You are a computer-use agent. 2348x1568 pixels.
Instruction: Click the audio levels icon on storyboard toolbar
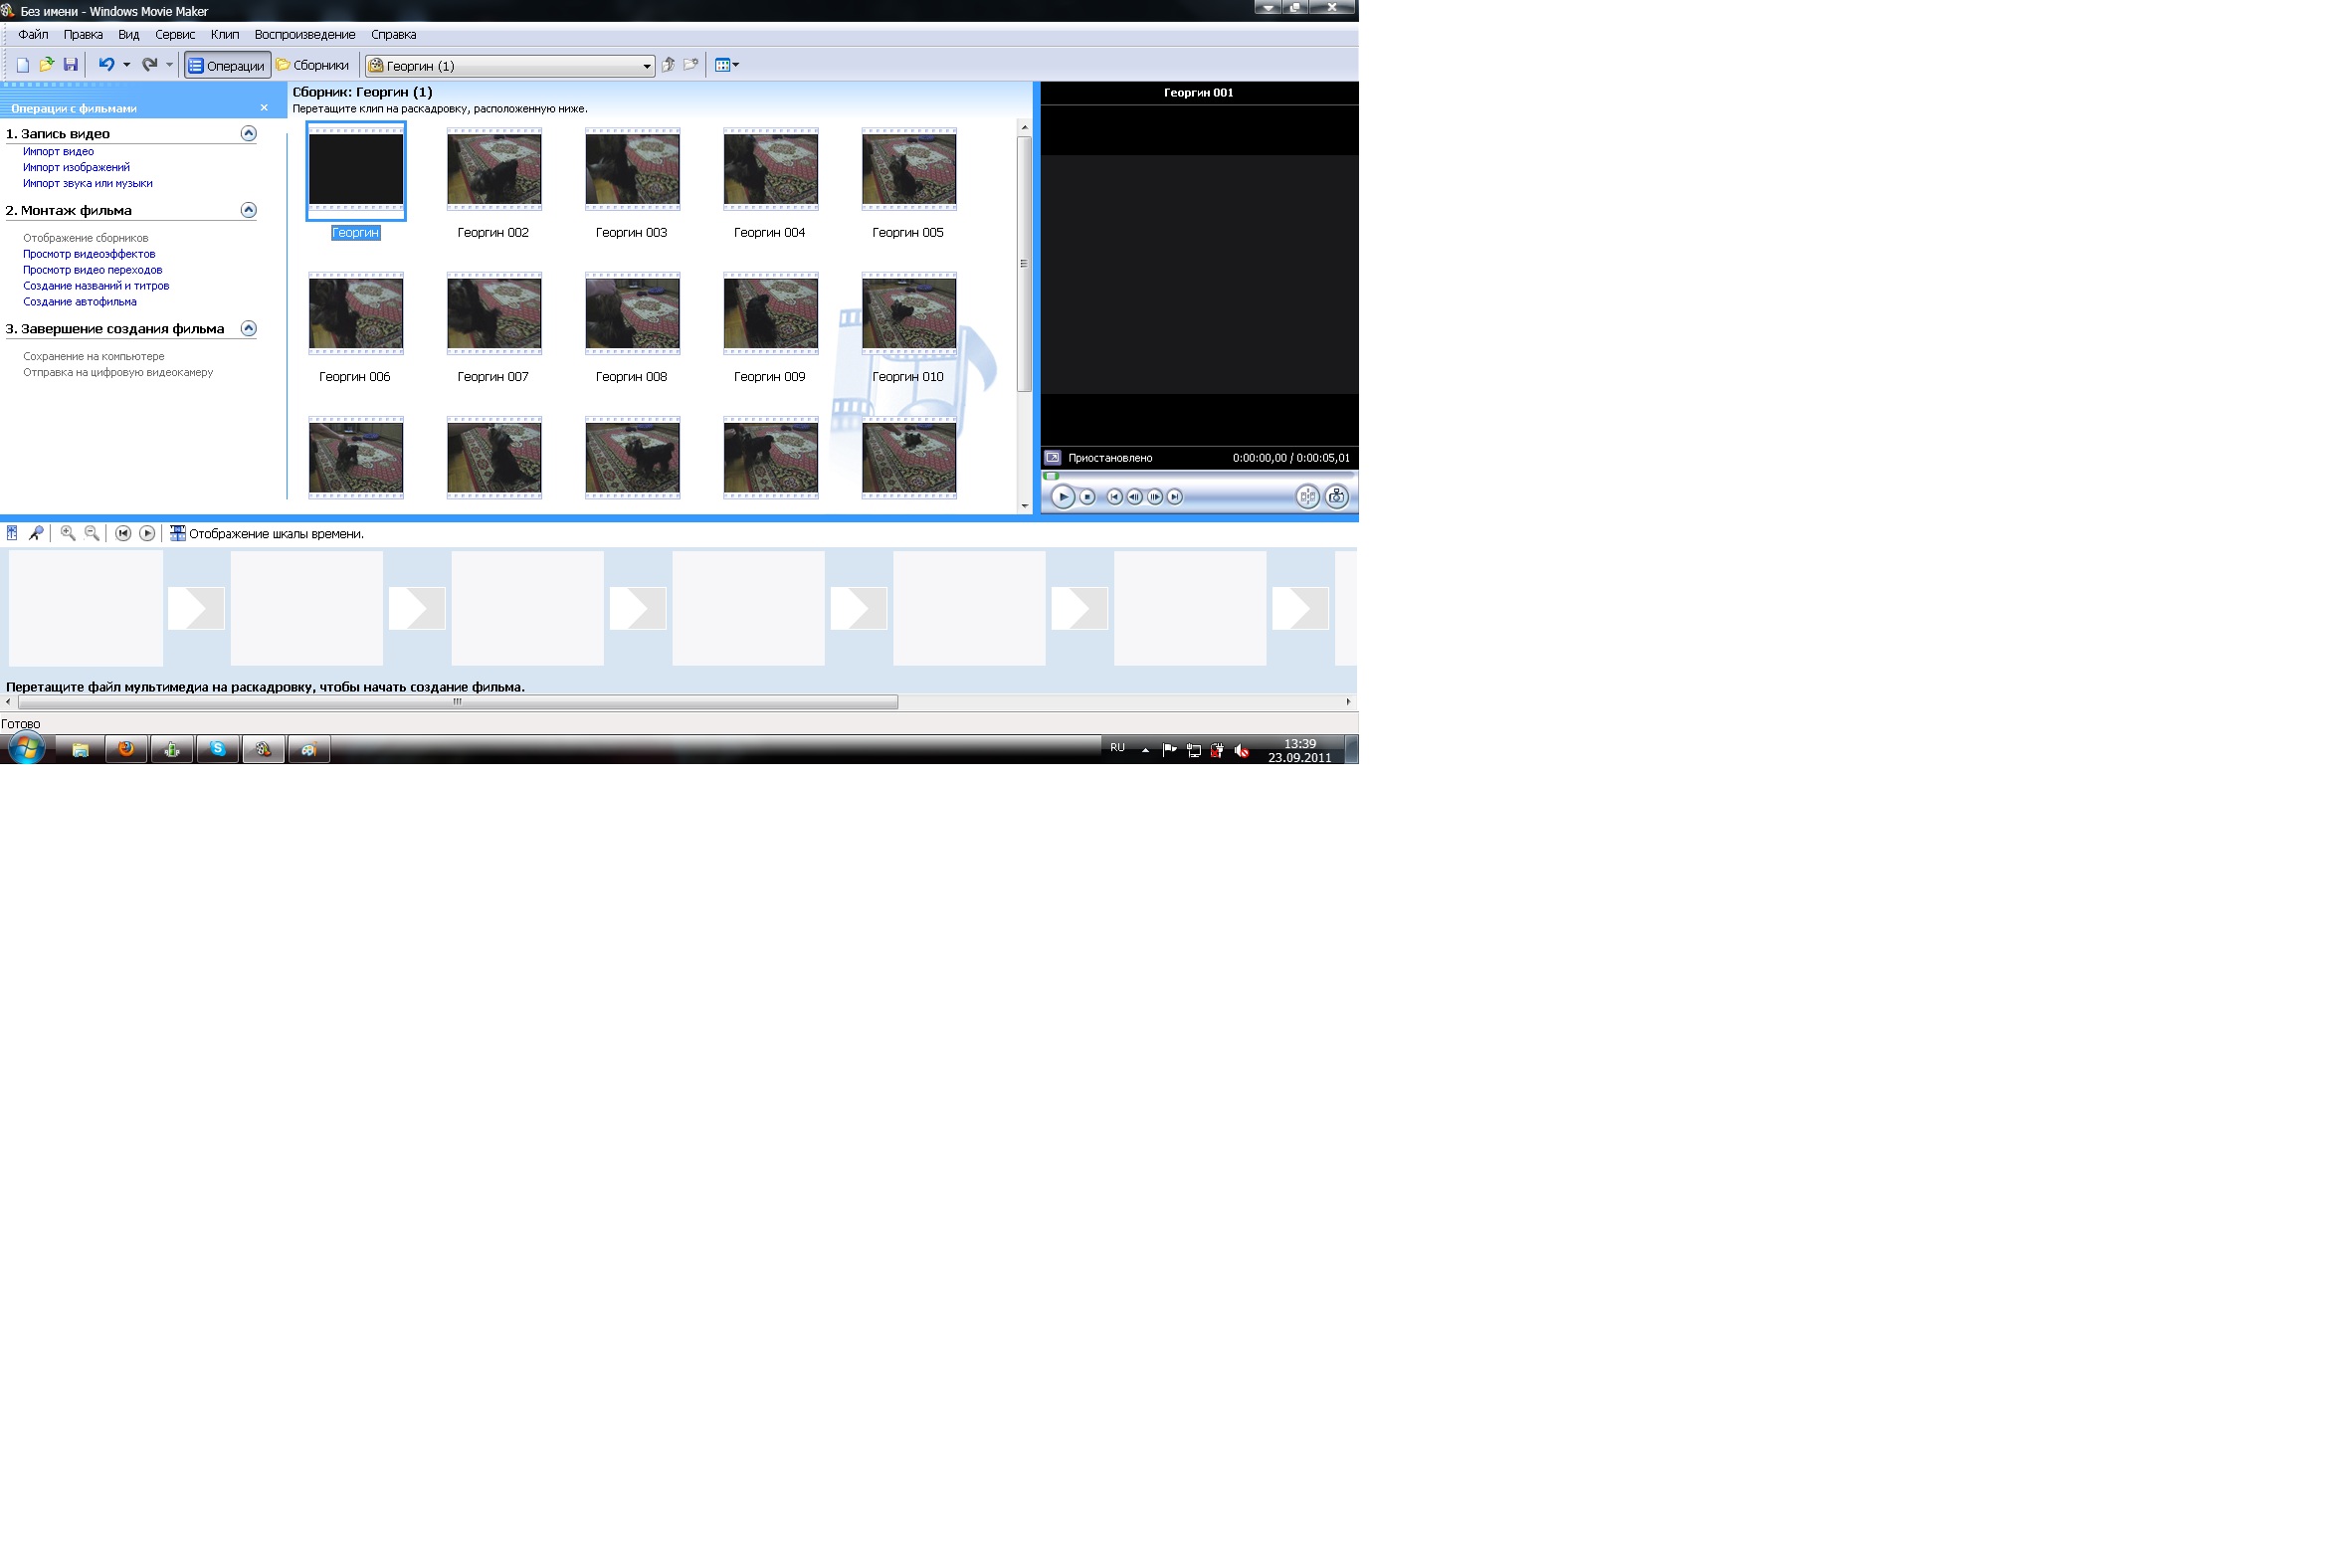[12, 533]
